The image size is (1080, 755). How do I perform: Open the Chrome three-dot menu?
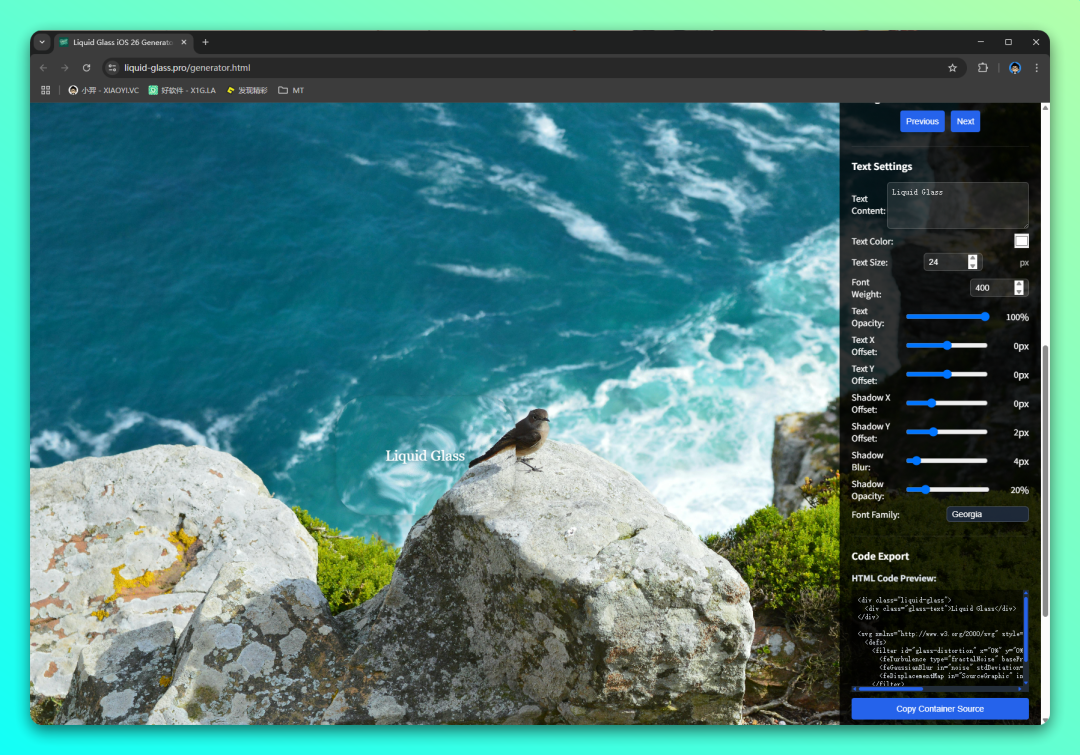(x=1036, y=68)
